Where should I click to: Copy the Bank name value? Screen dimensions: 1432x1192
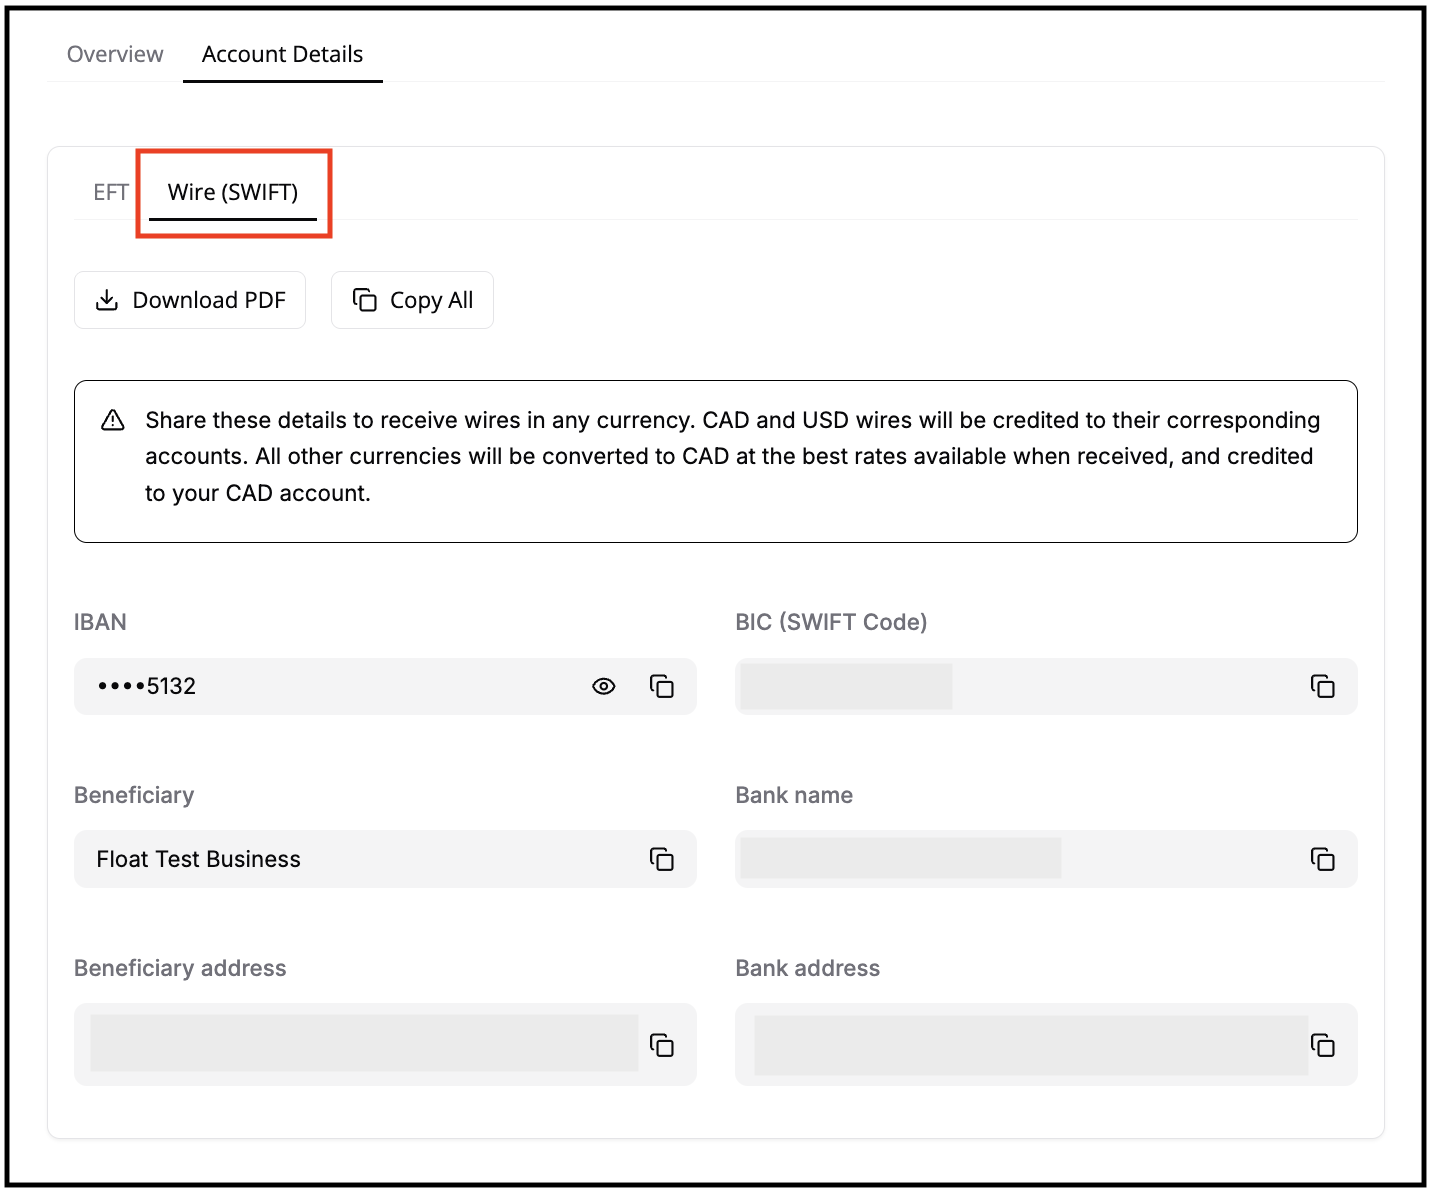click(x=1322, y=859)
